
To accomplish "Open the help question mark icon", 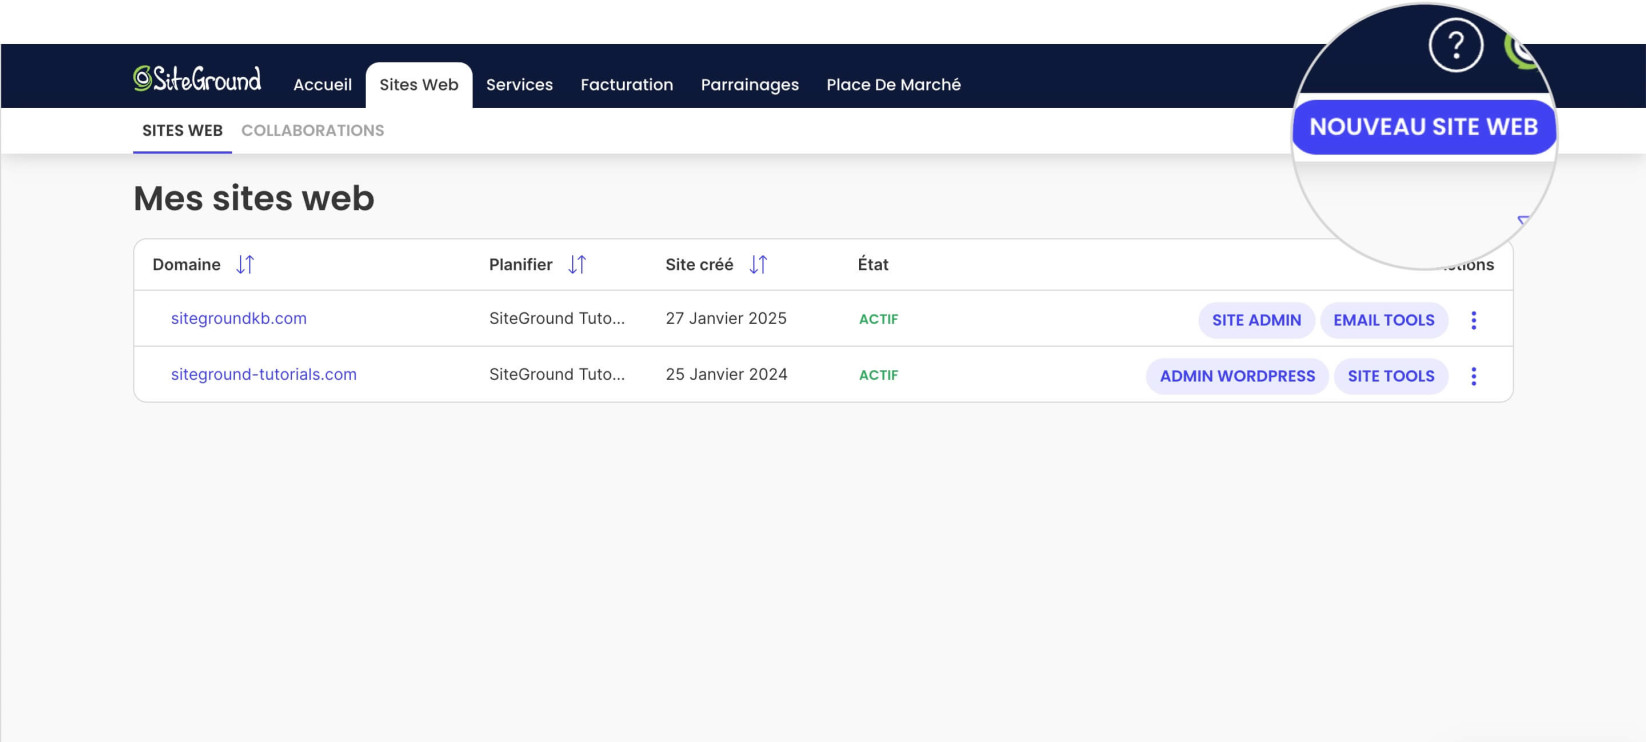I will pos(1455,45).
